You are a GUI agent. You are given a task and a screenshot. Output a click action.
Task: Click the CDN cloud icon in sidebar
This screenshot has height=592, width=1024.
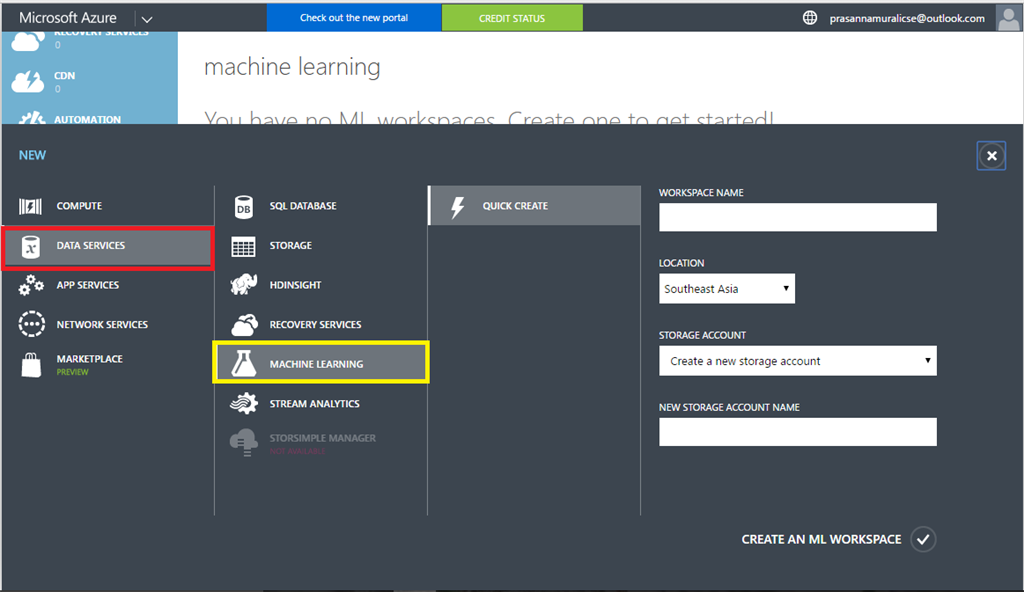27,82
